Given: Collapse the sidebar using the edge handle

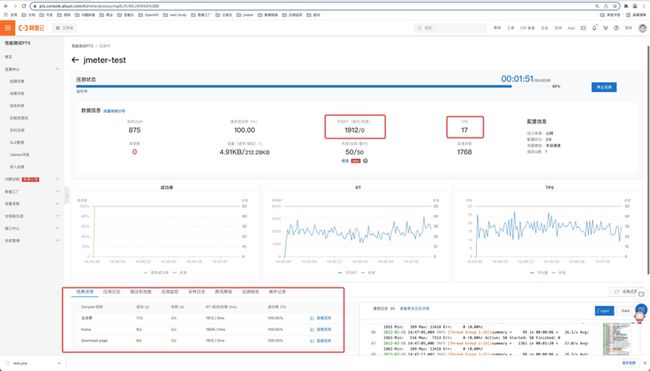Looking at the screenshot, I should click(66, 195).
